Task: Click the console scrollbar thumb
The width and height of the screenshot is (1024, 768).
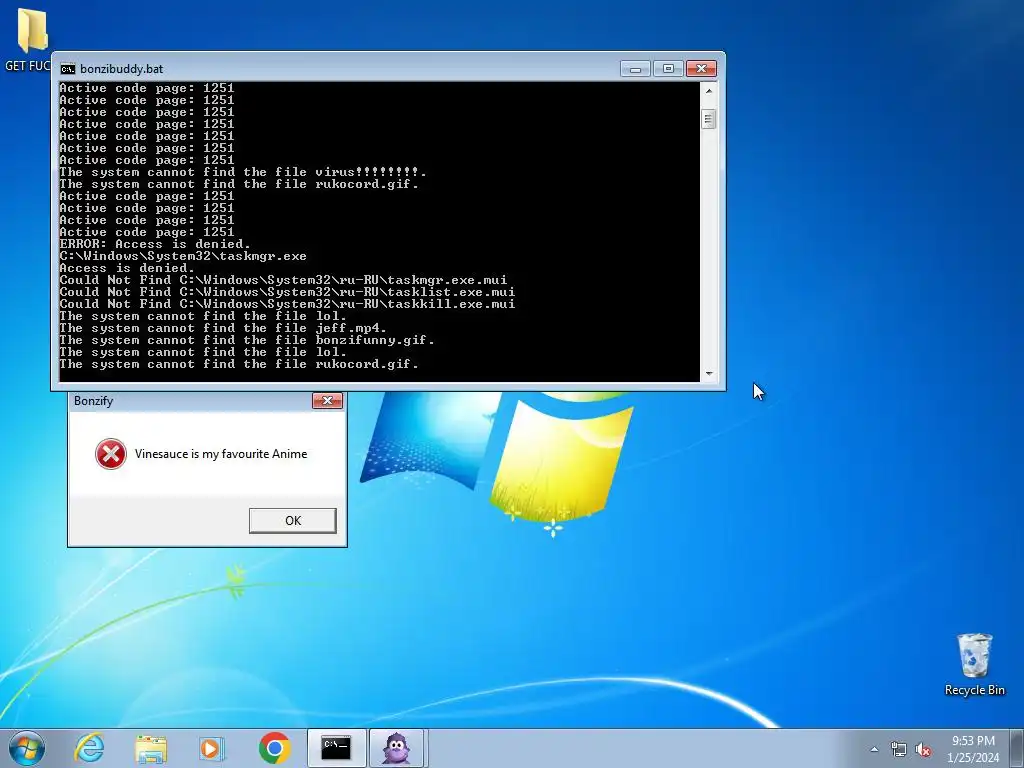Action: tap(709, 119)
